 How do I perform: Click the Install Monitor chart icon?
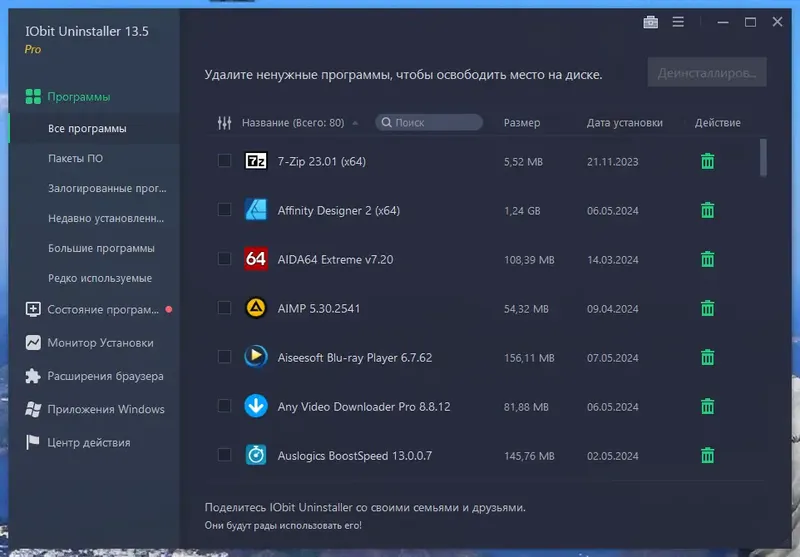click(33, 342)
